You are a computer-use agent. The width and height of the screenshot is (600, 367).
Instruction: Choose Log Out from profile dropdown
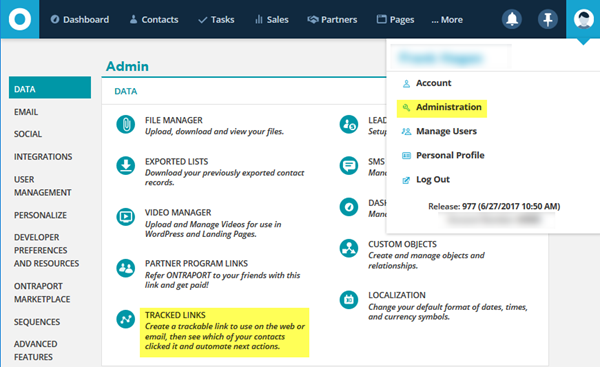tap(433, 179)
